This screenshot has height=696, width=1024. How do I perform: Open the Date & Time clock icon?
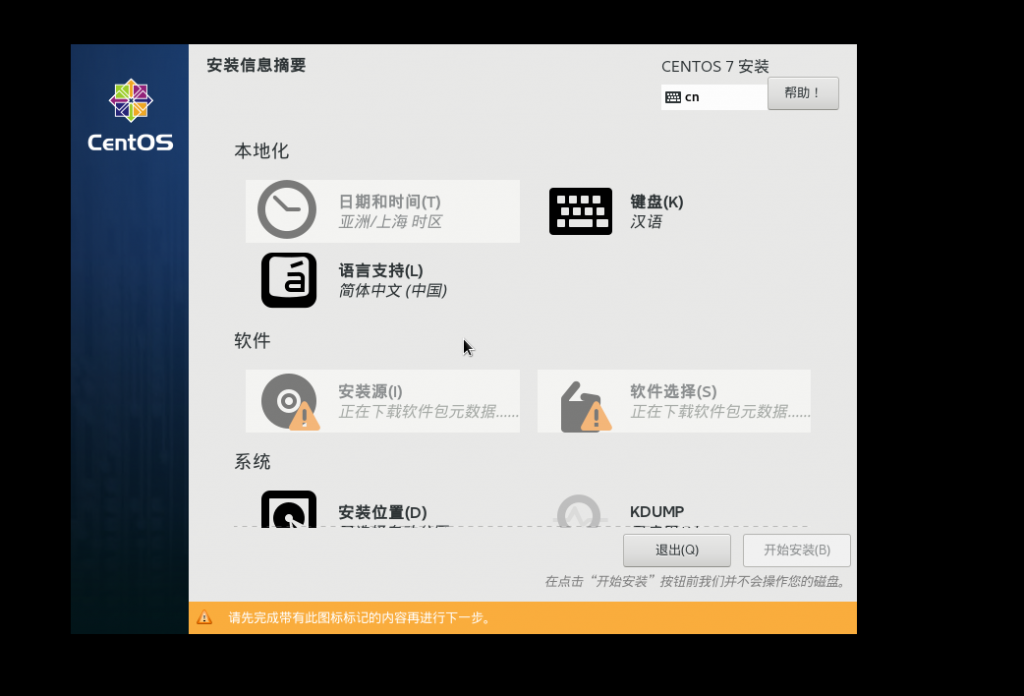[287, 210]
